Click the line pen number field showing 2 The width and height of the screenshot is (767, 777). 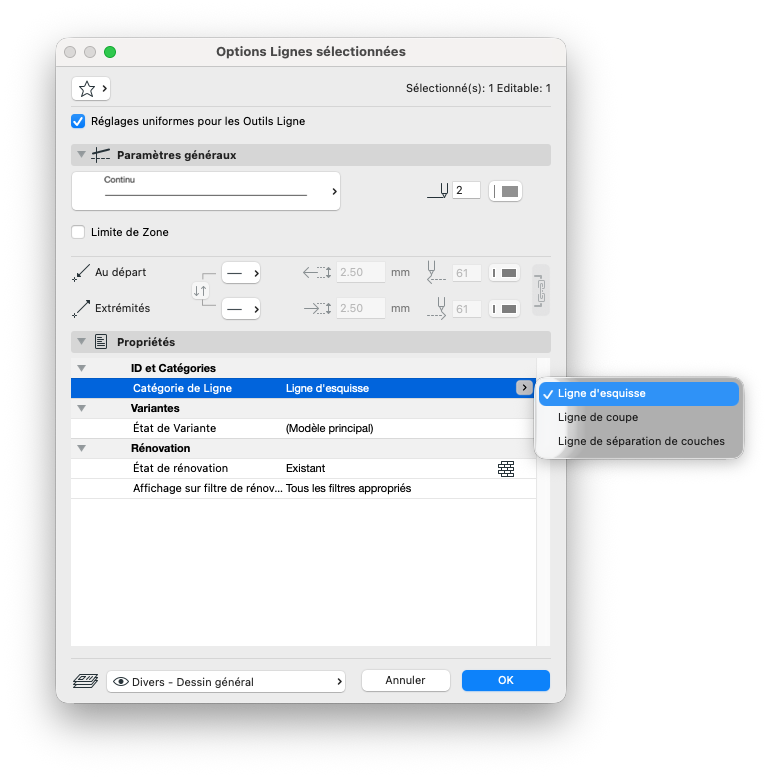click(466, 190)
